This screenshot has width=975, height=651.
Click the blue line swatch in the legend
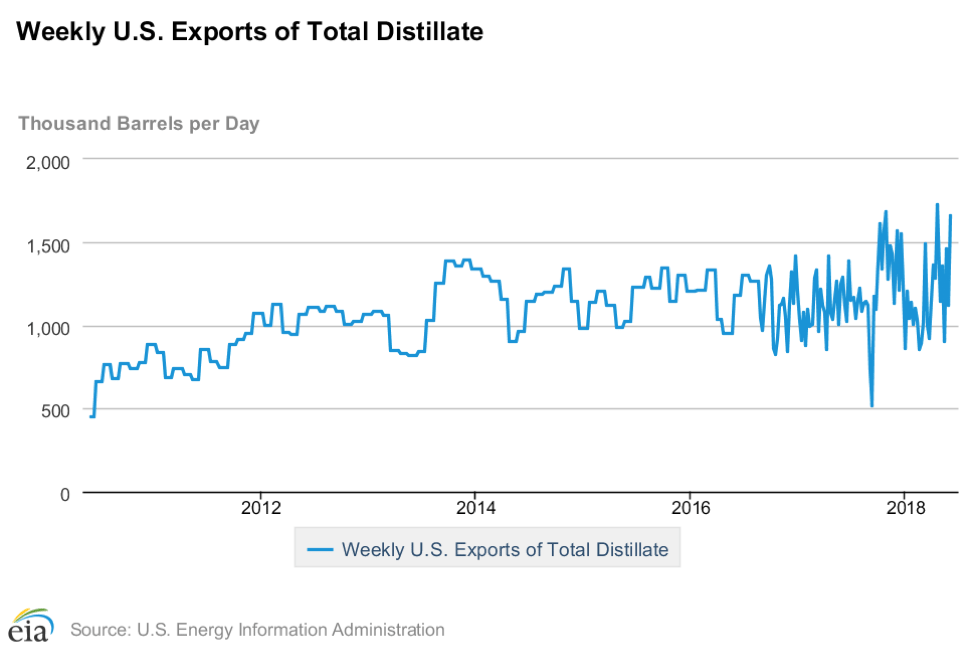point(320,549)
